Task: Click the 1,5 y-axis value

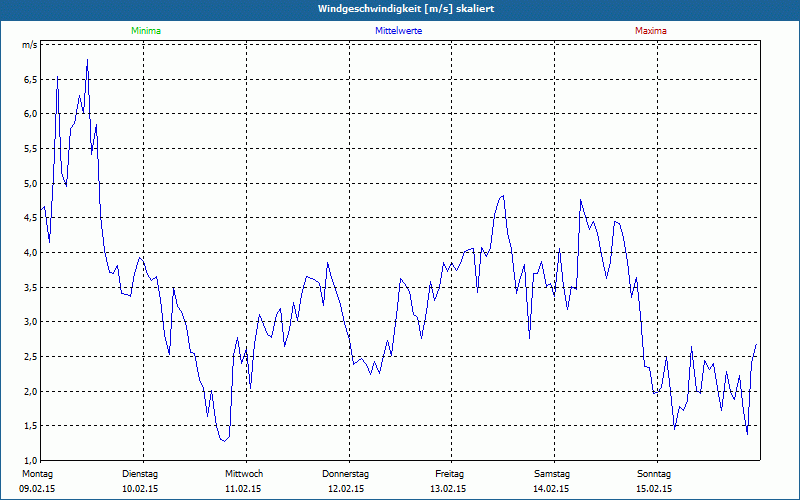Action: point(30,426)
